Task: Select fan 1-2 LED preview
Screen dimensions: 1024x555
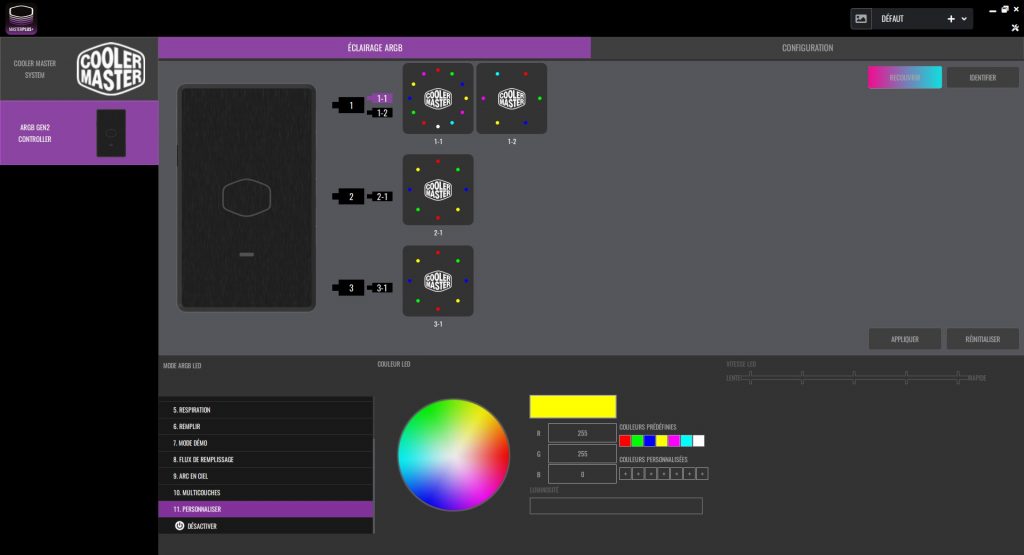Action: [511, 99]
